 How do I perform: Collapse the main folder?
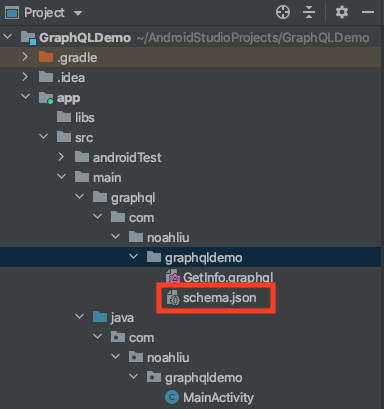click(62, 177)
